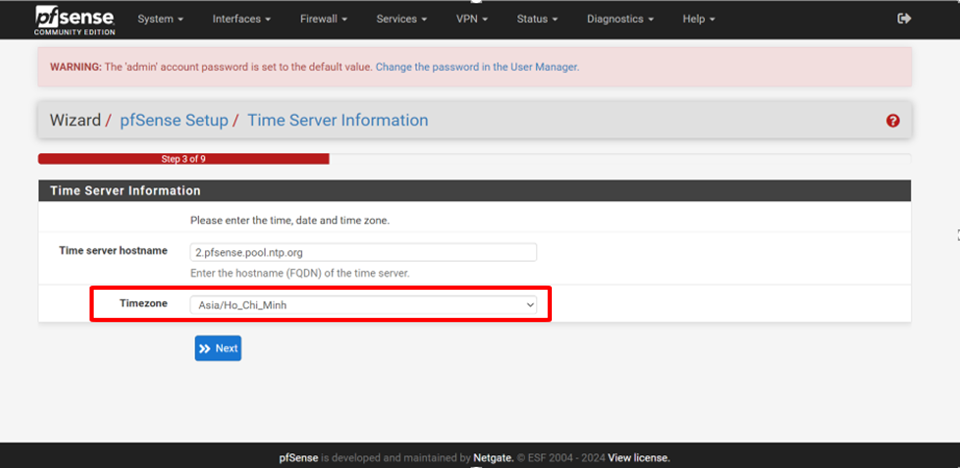Open the Help menu
This screenshot has height=468, width=960.
pos(698,19)
